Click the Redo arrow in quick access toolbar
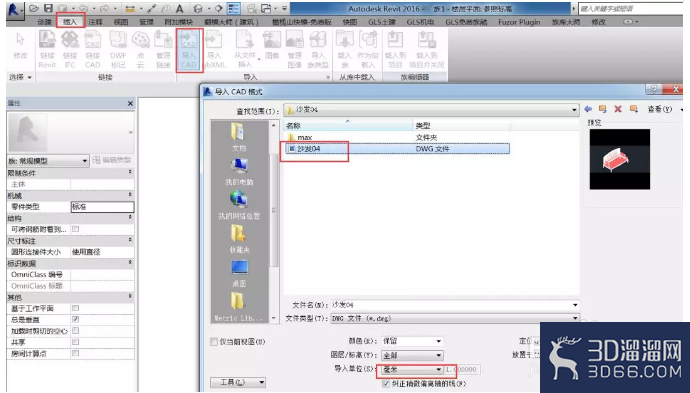690x393 pixels. point(104,8)
